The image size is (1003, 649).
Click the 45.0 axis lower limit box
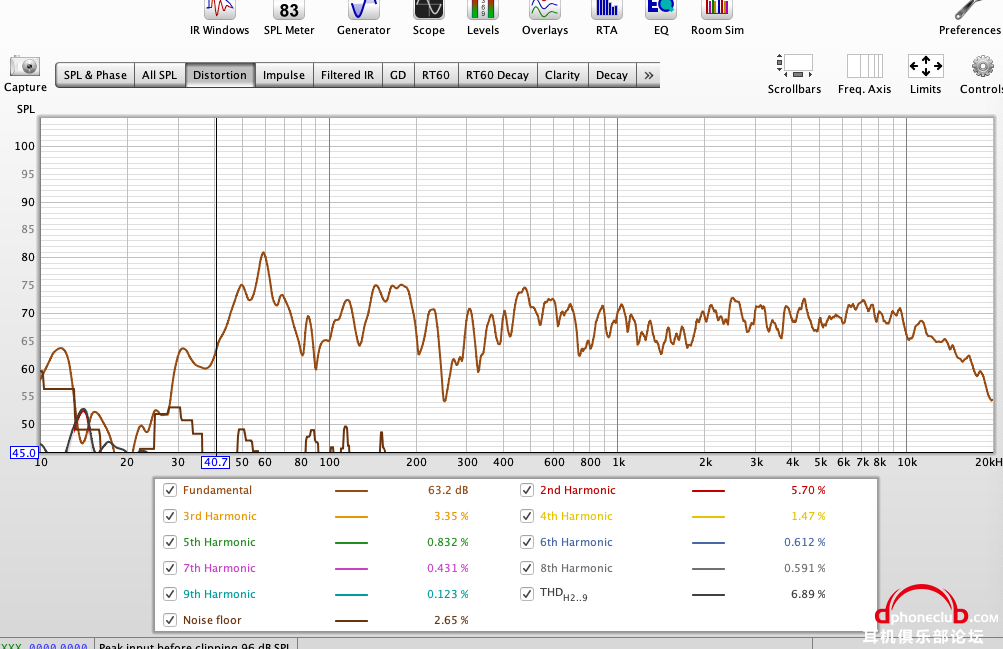tap(24, 453)
